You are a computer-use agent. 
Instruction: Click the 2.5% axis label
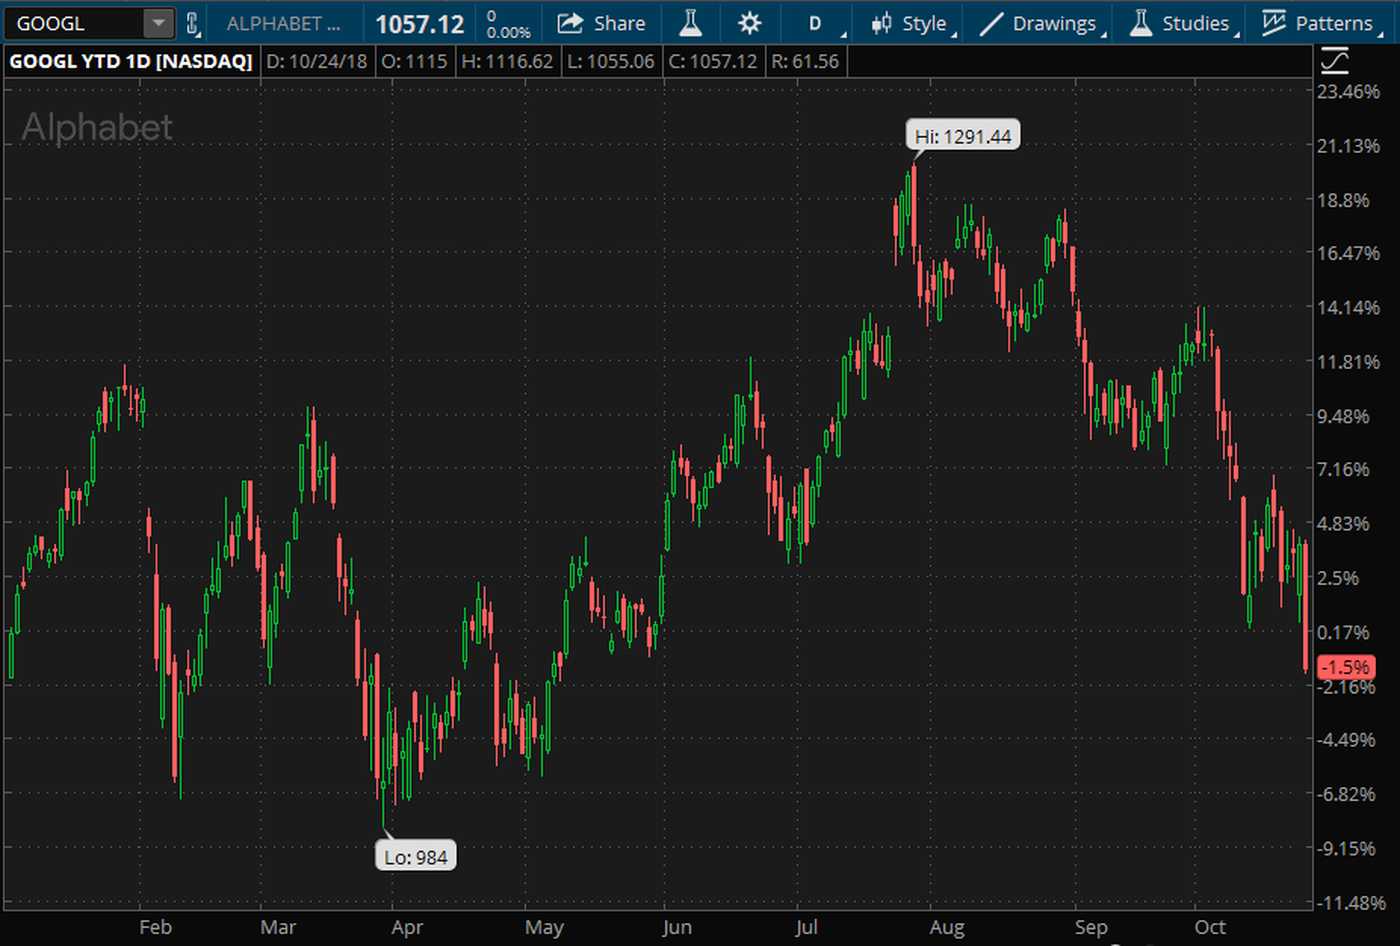(1339, 578)
